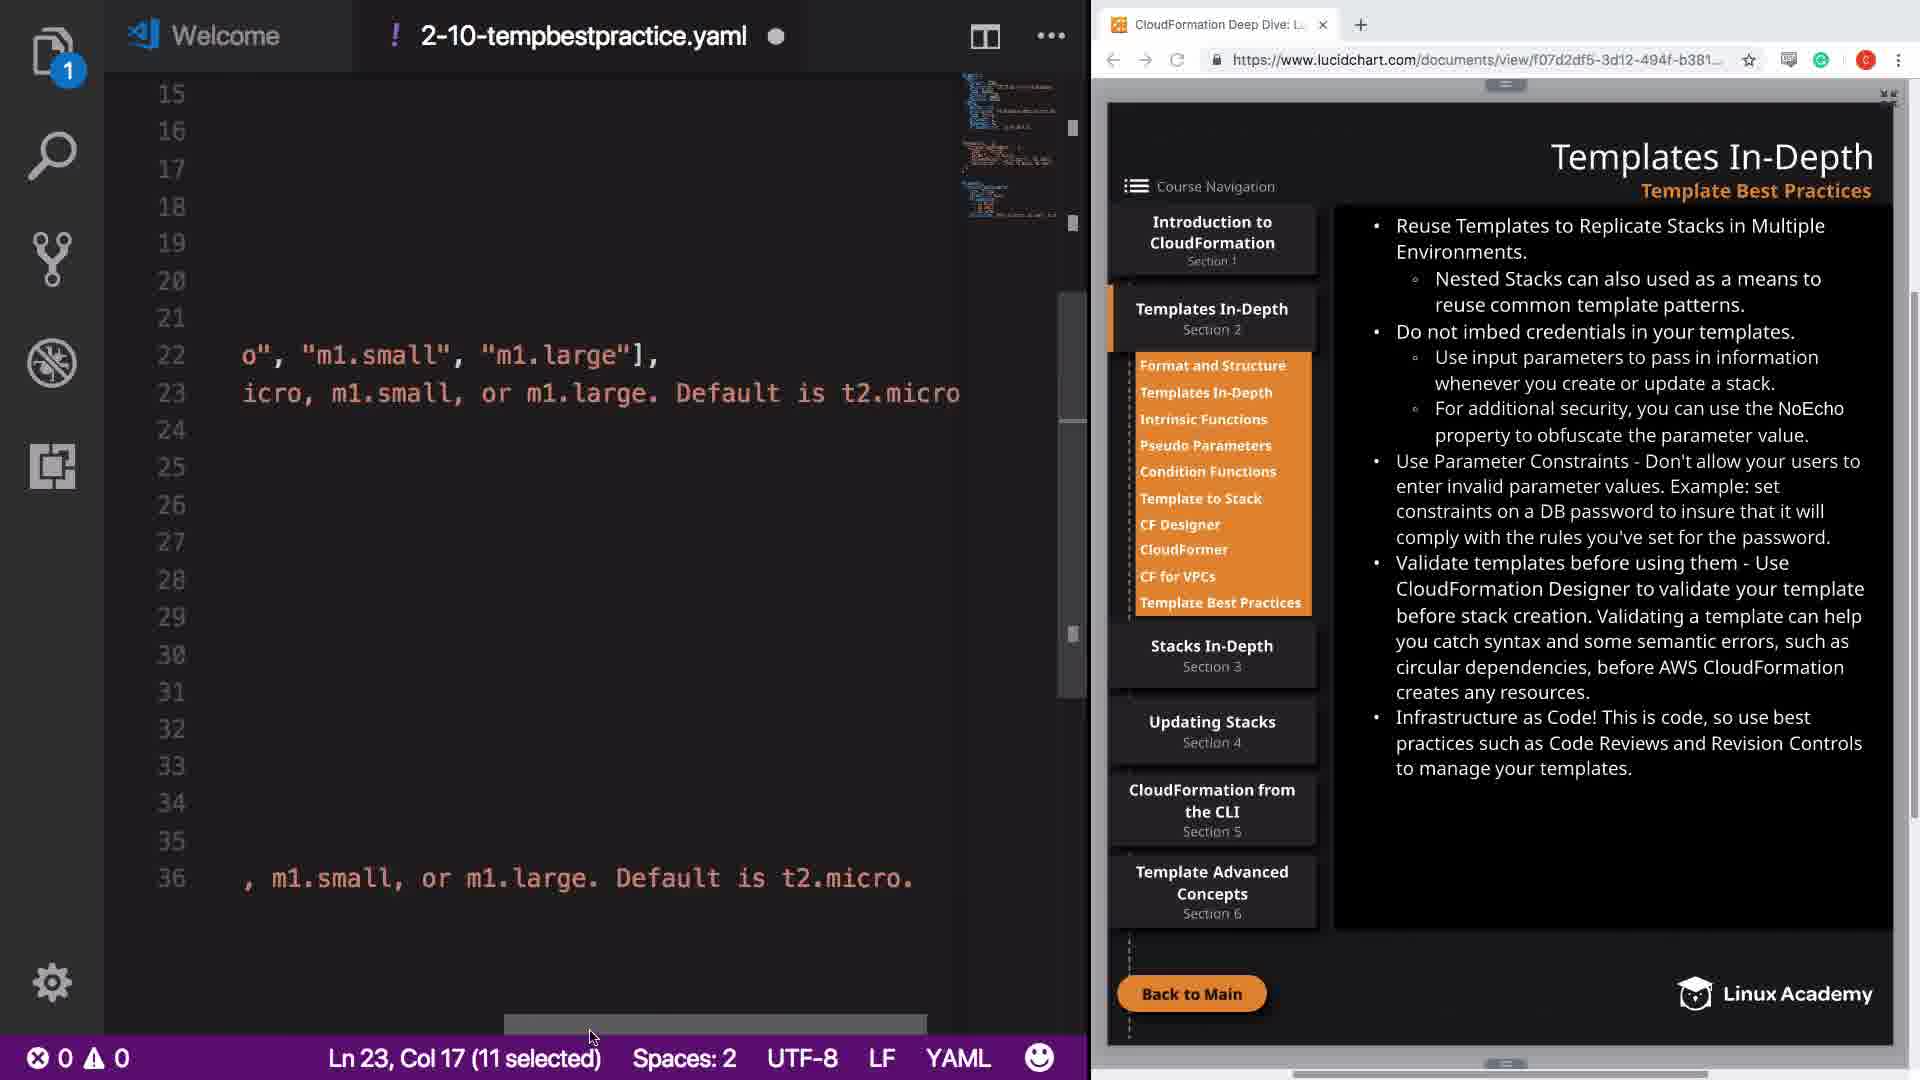The height and width of the screenshot is (1080, 1920).
Task: Open the Search panel icon
Action: click(x=52, y=156)
